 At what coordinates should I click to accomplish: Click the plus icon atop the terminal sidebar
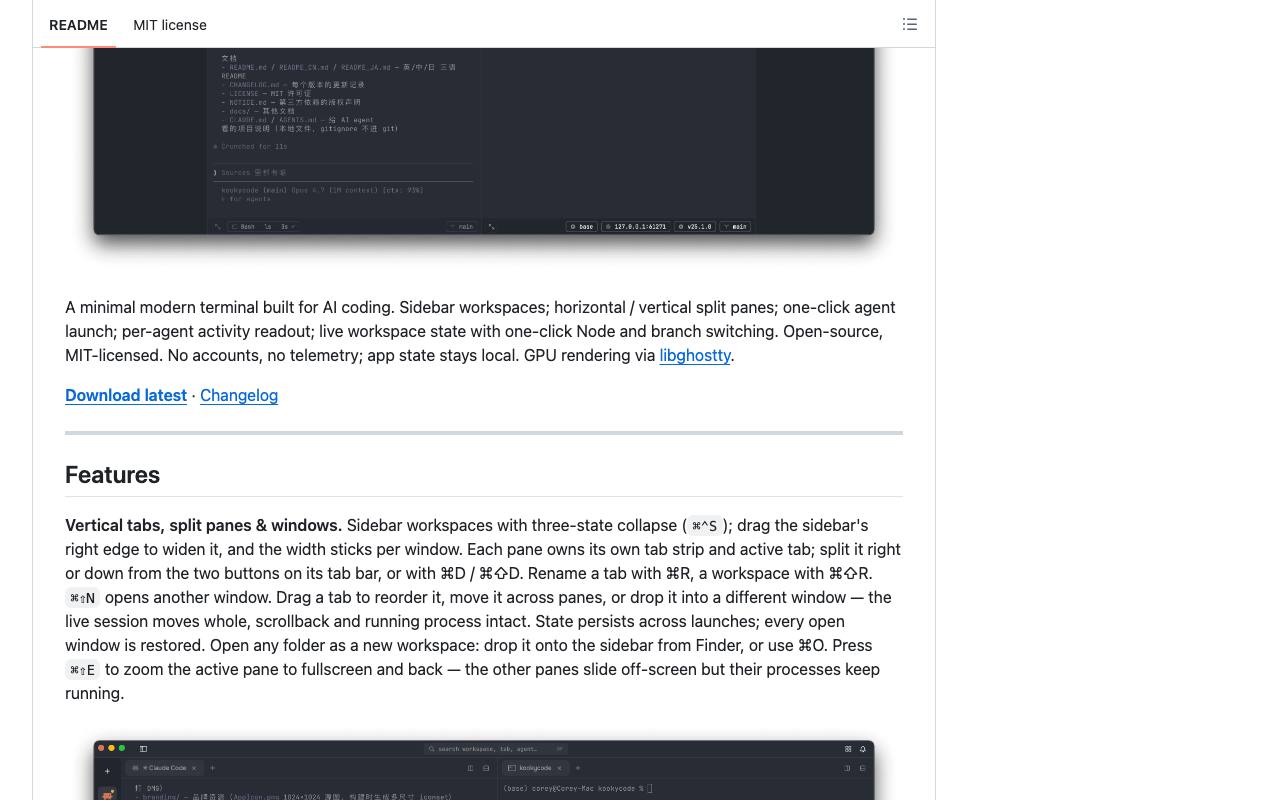pyautogui.click(x=107, y=771)
